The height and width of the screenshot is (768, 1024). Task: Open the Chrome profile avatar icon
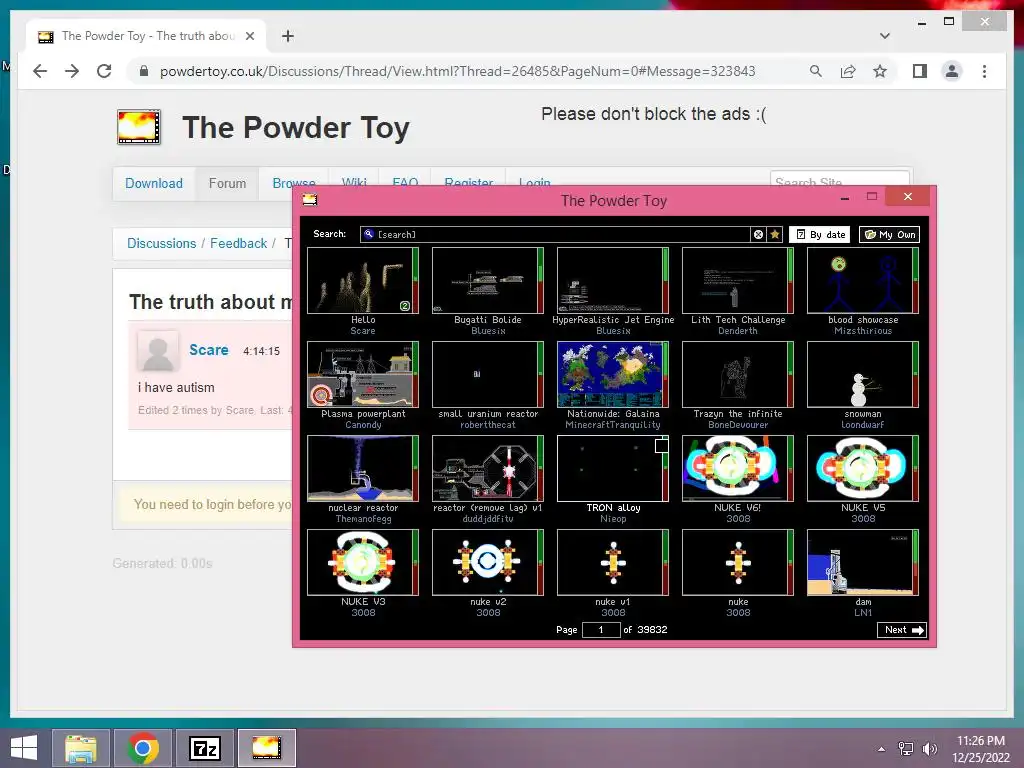[x=952, y=71]
